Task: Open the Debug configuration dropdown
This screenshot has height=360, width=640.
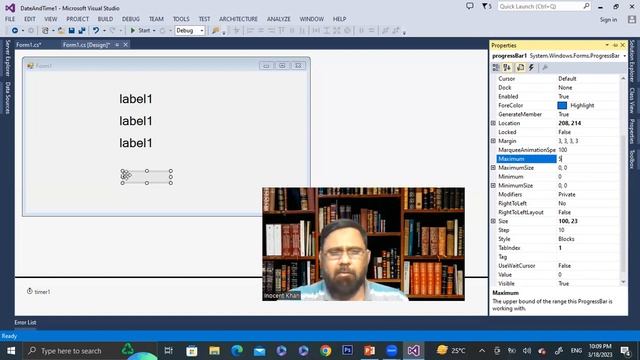Action: point(190,31)
